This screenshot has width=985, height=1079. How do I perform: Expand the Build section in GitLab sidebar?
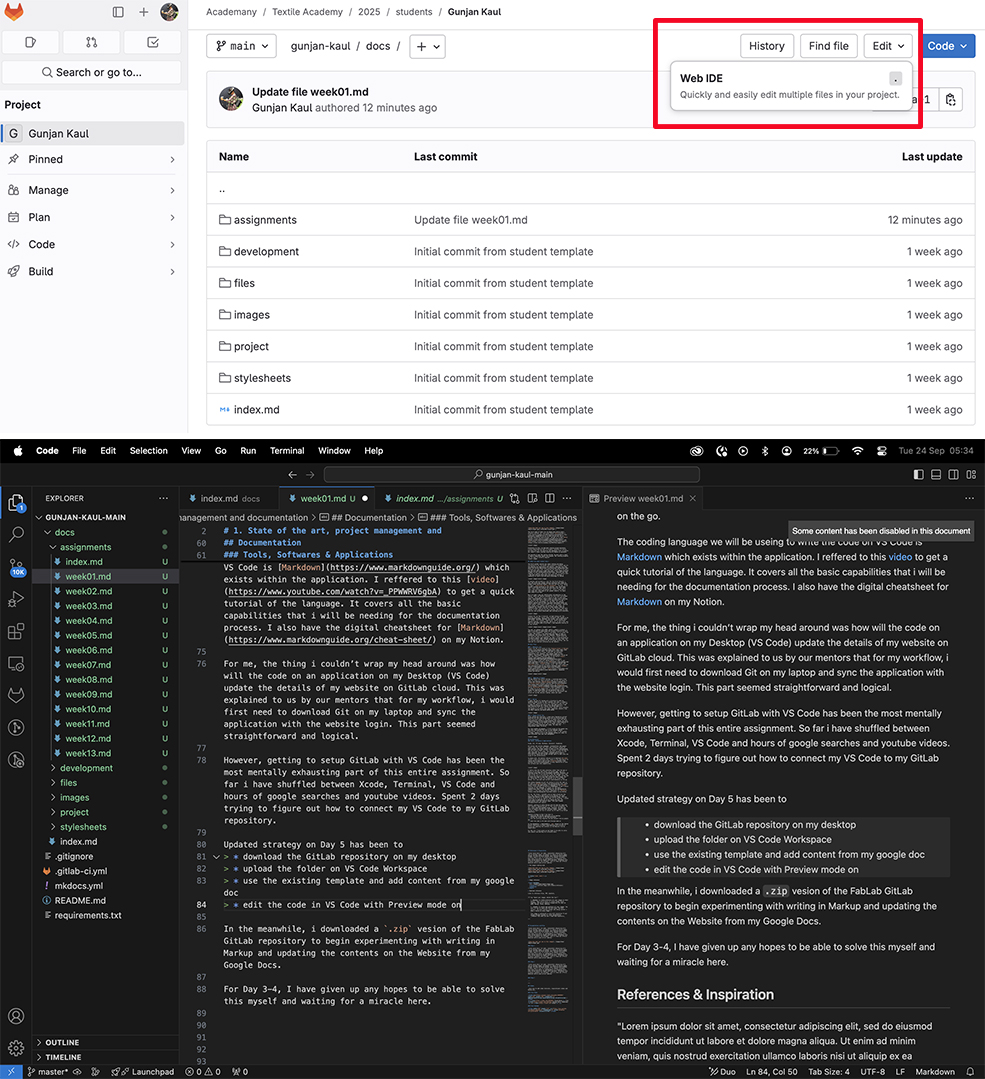pyautogui.click(x=92, y=271)
